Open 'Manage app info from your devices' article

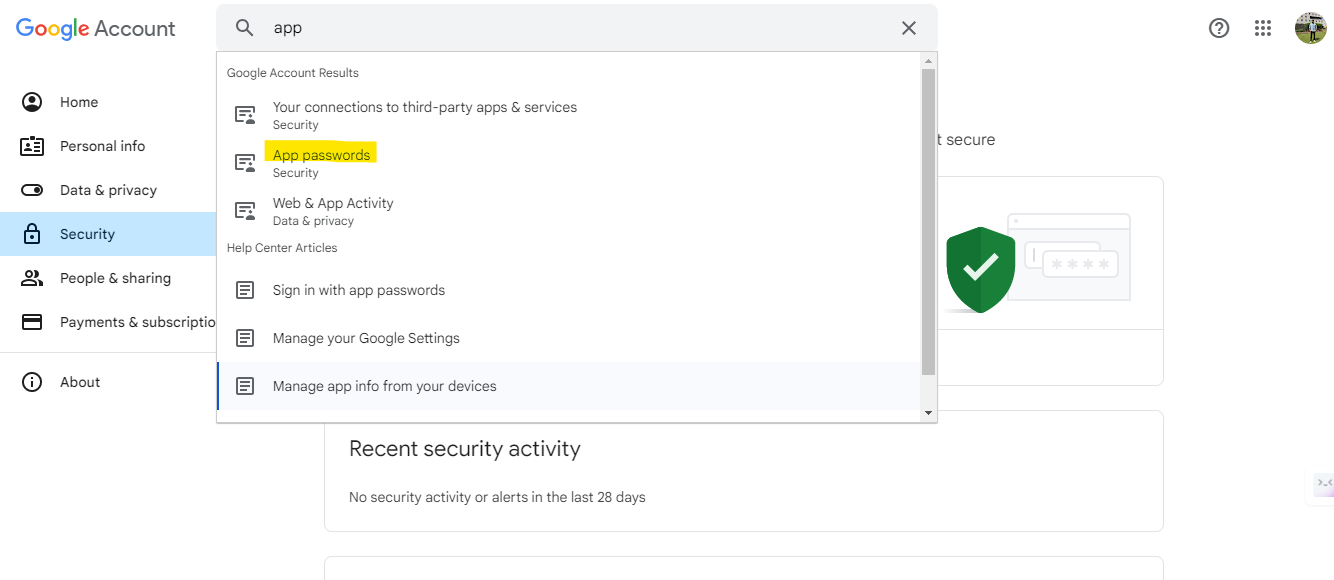click(569, 386)
